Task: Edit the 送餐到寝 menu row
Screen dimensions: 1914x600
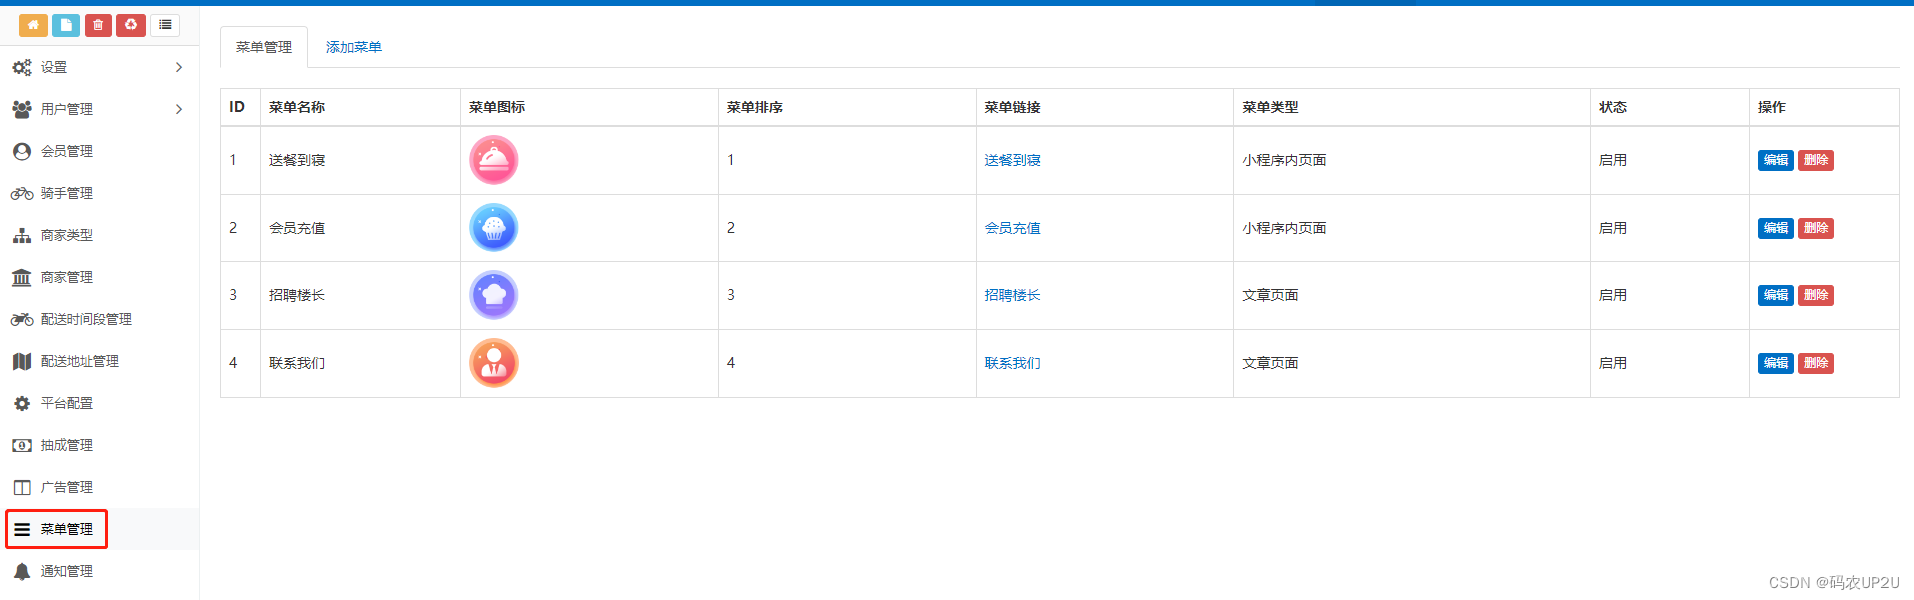Action: [1776, 160]
